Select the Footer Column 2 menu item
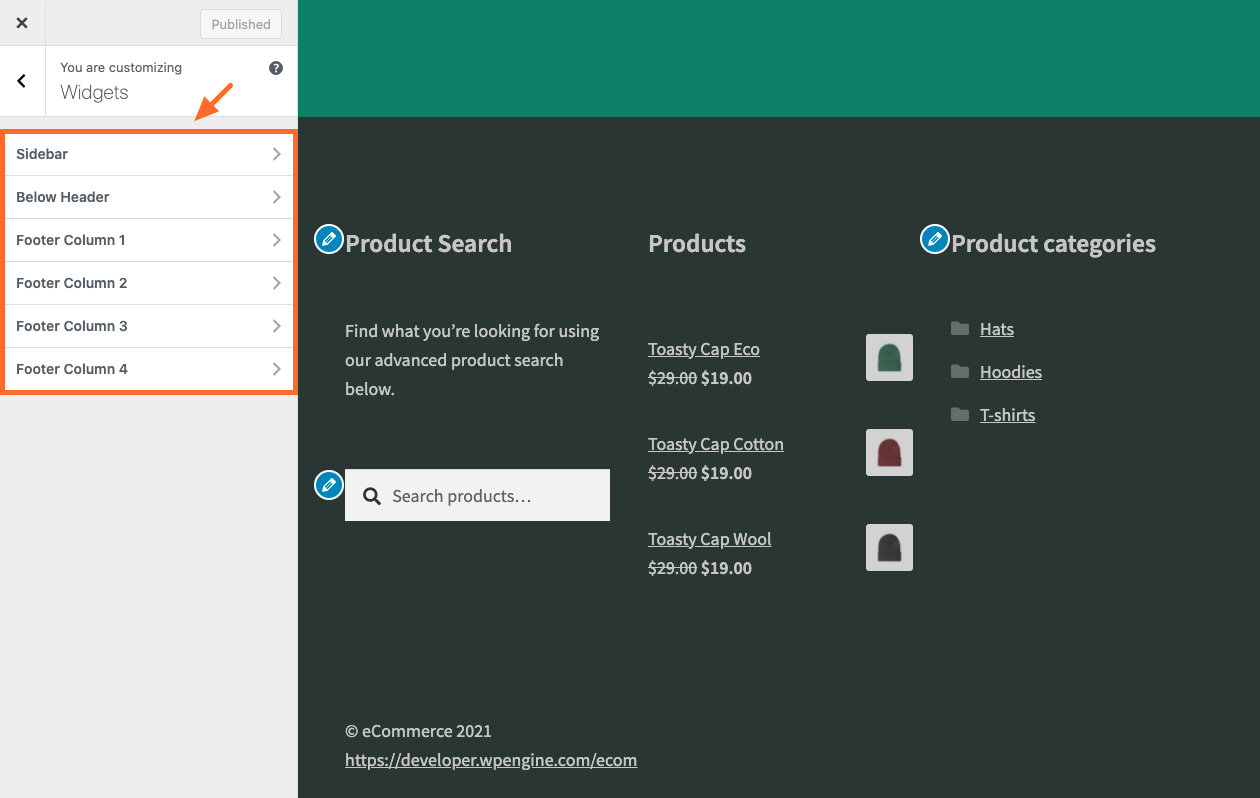The height and width of the screenshot is (798, 1260). 148,283
